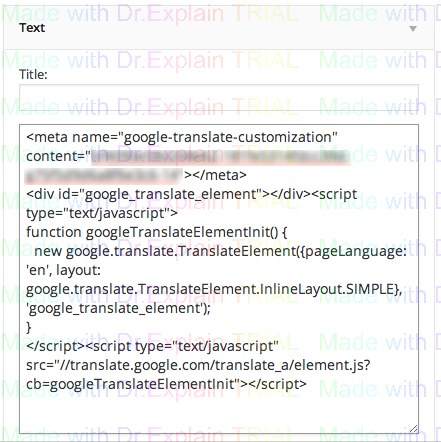Grab the textarea resize handle corner
Screen dimensions: 441x442
coord(414,429)
